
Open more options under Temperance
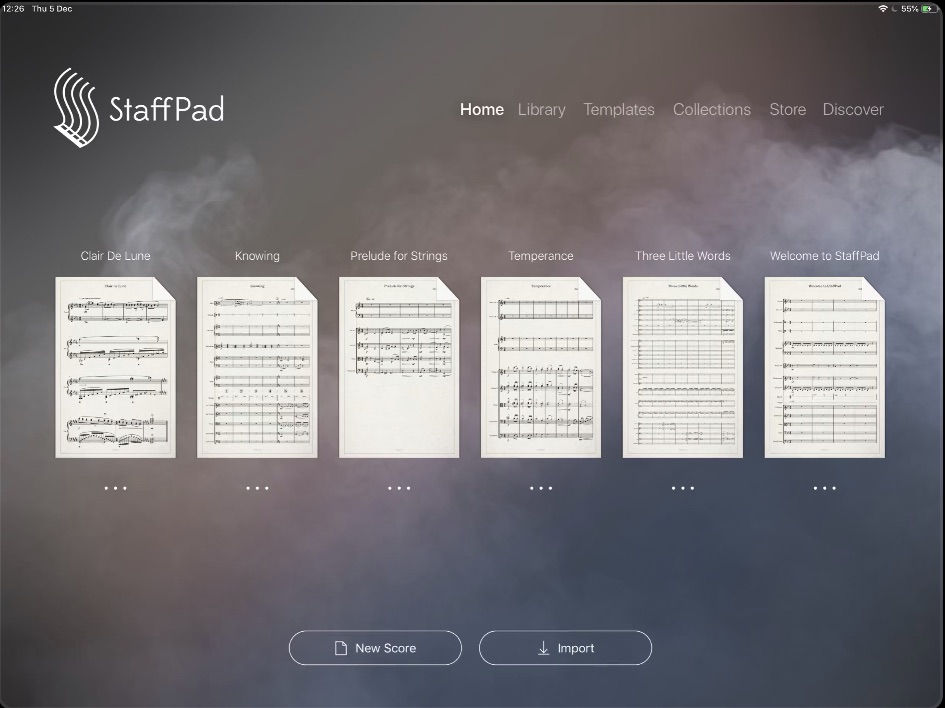[x=541, y=488]
